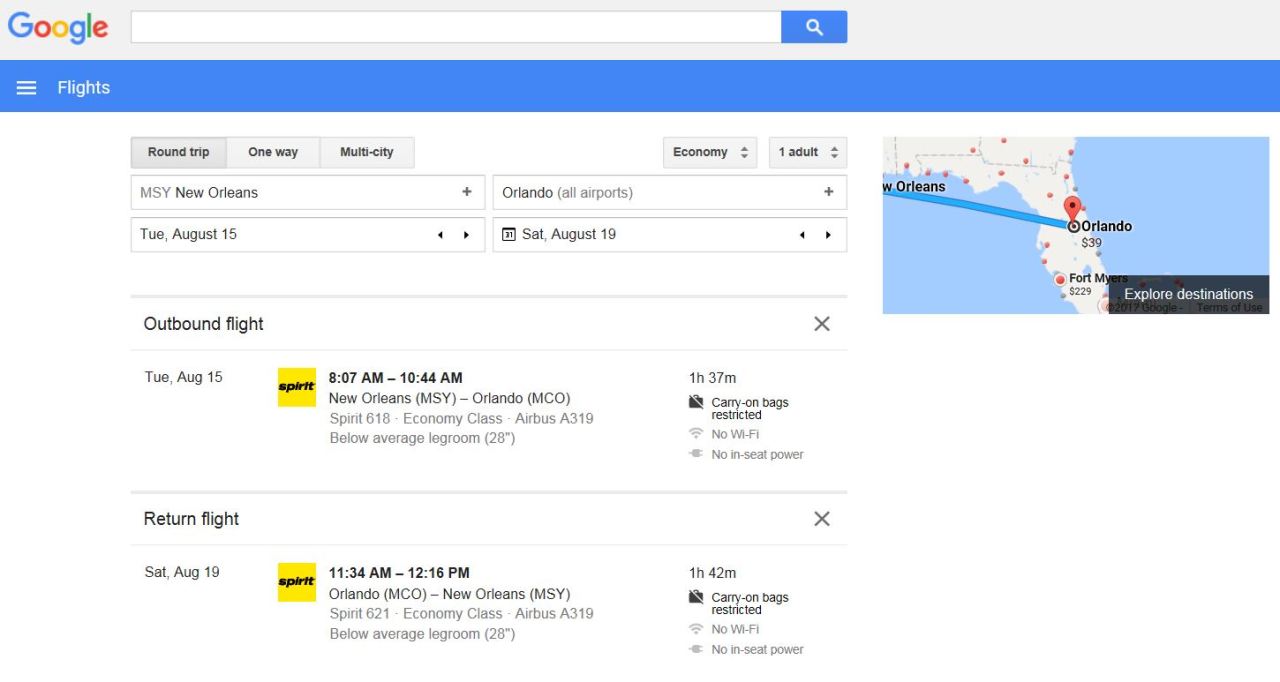Click the blue search magnifier button

point(814,27)
